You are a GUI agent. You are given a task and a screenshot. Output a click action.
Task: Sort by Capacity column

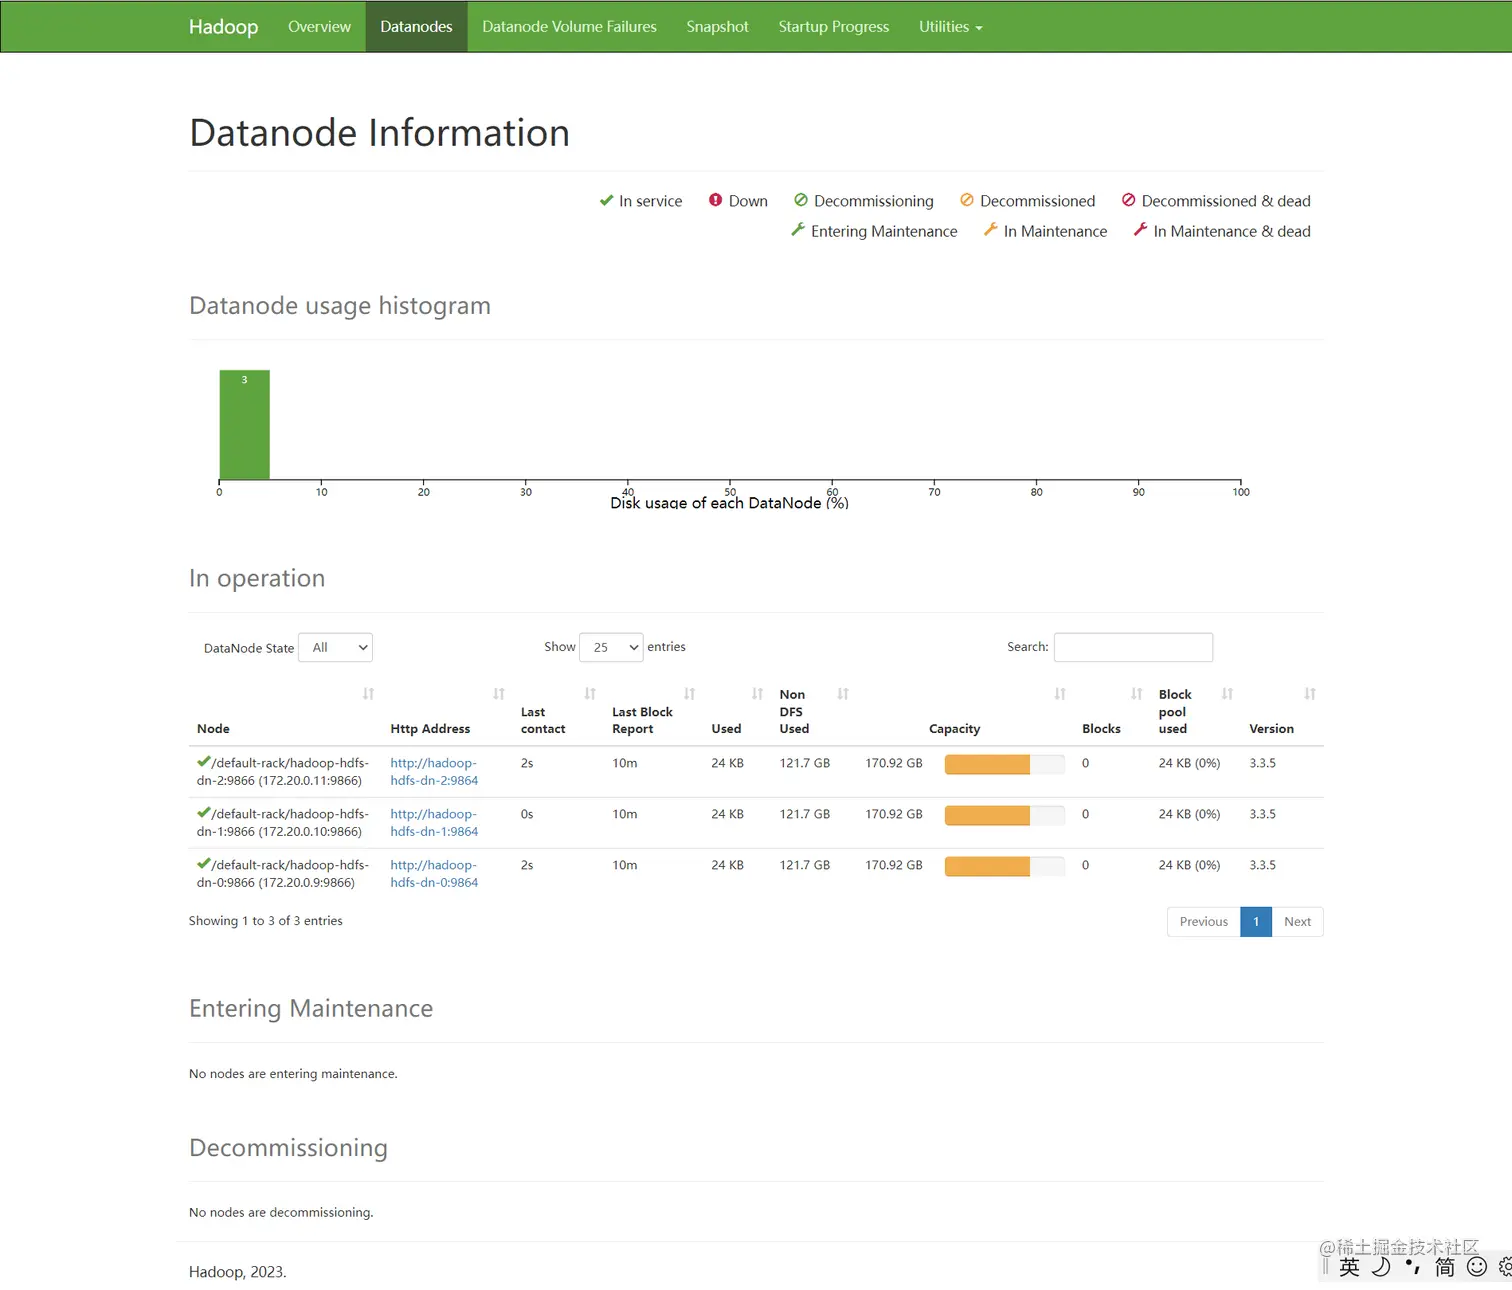click(x=965, y=712)
